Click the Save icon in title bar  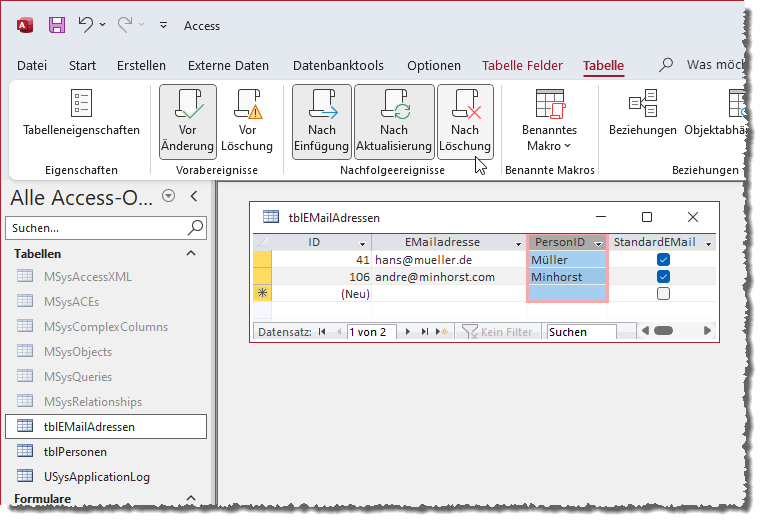57,25
